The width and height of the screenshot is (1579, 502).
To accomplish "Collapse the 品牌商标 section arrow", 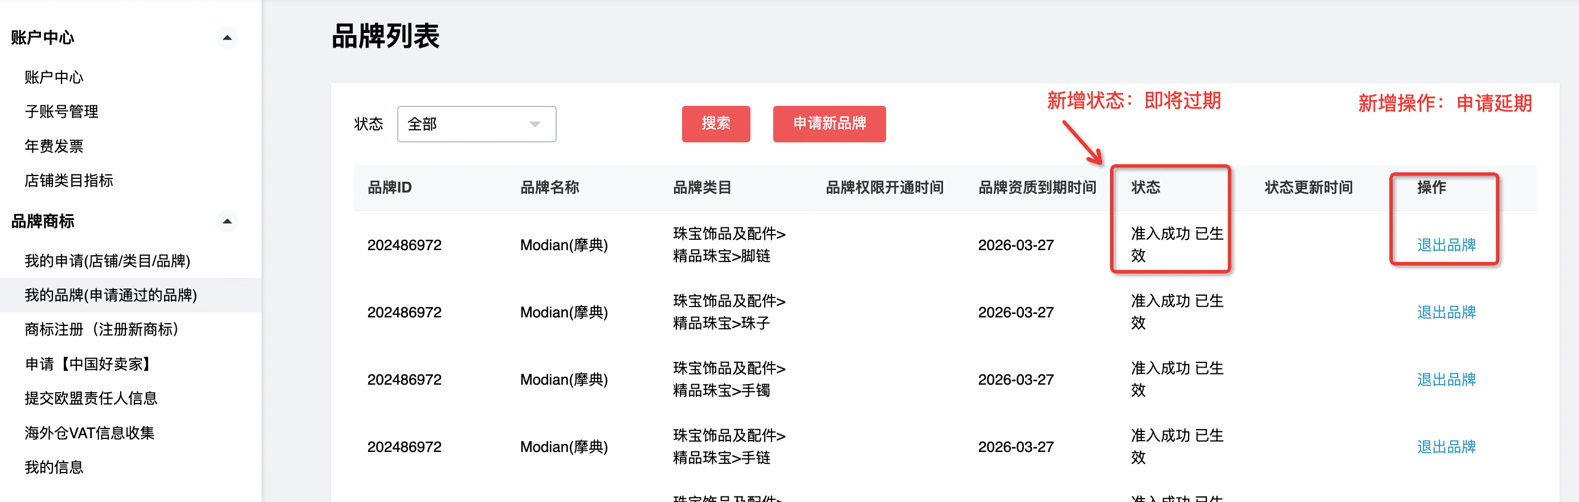I will click(x=227, y=221).
